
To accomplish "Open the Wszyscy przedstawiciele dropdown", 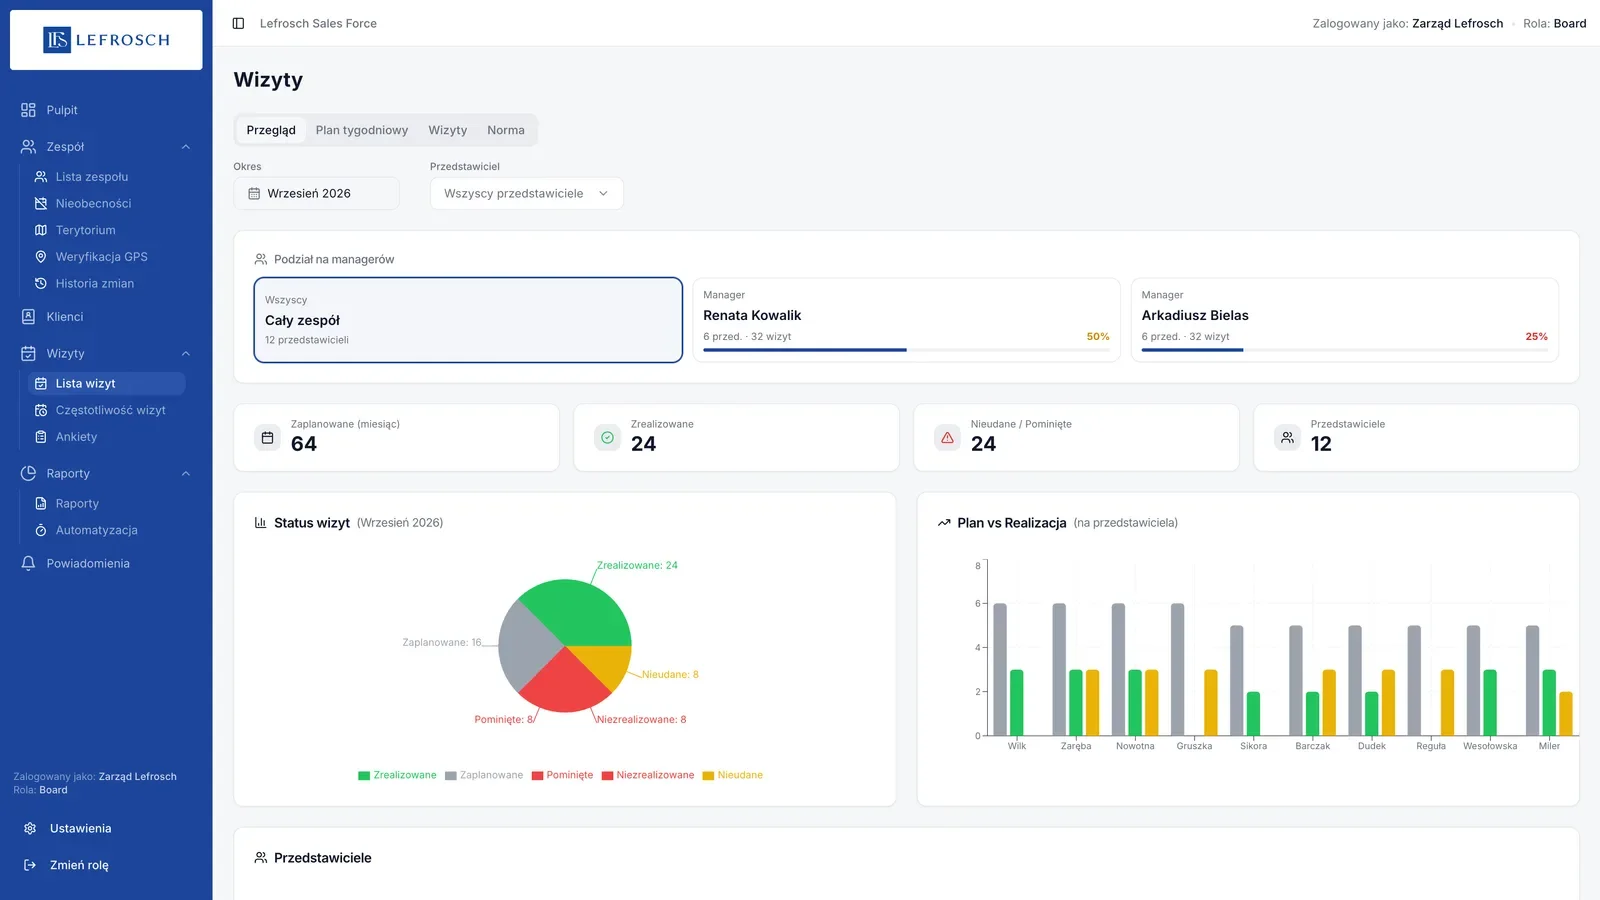I will [x=526, y=194].
